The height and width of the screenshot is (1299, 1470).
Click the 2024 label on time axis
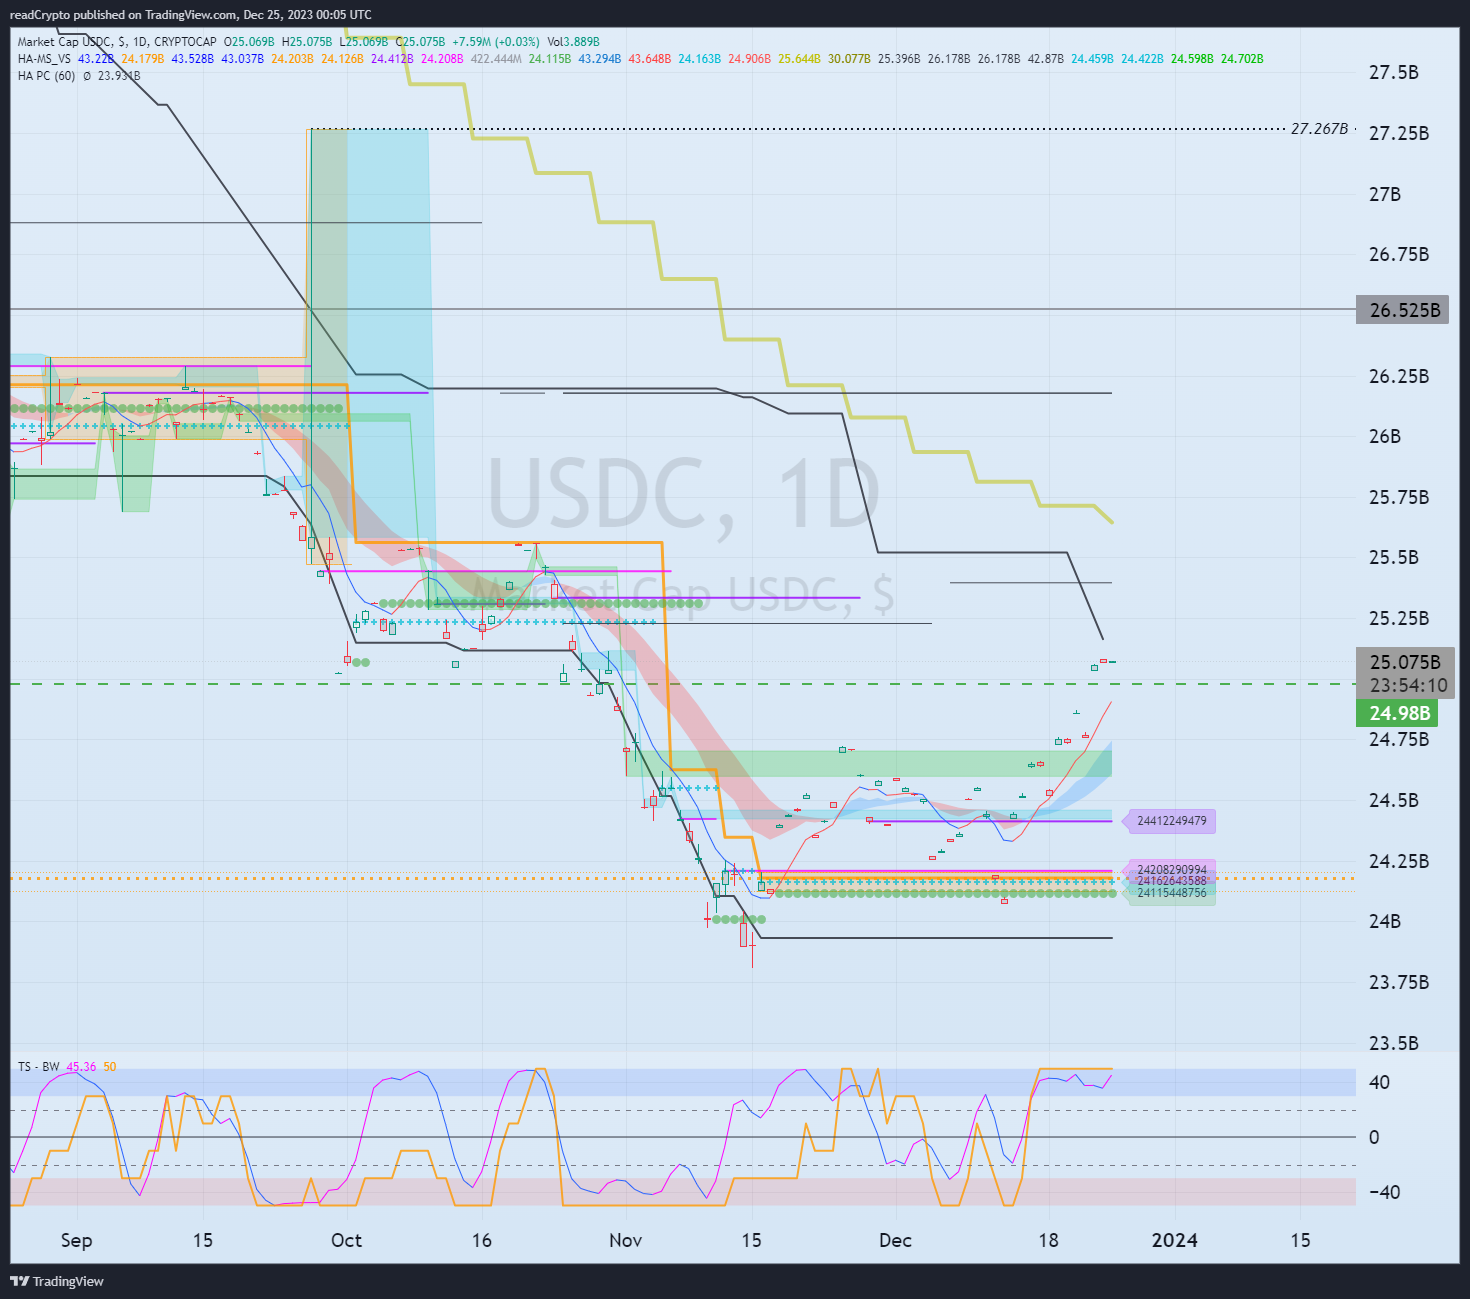[1174, 1240]
